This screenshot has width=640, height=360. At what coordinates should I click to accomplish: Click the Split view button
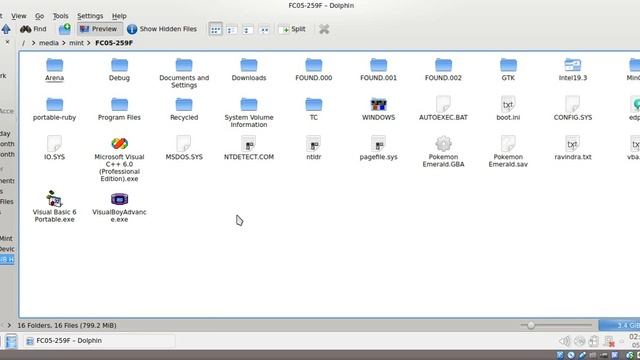(x=293, y=29)
